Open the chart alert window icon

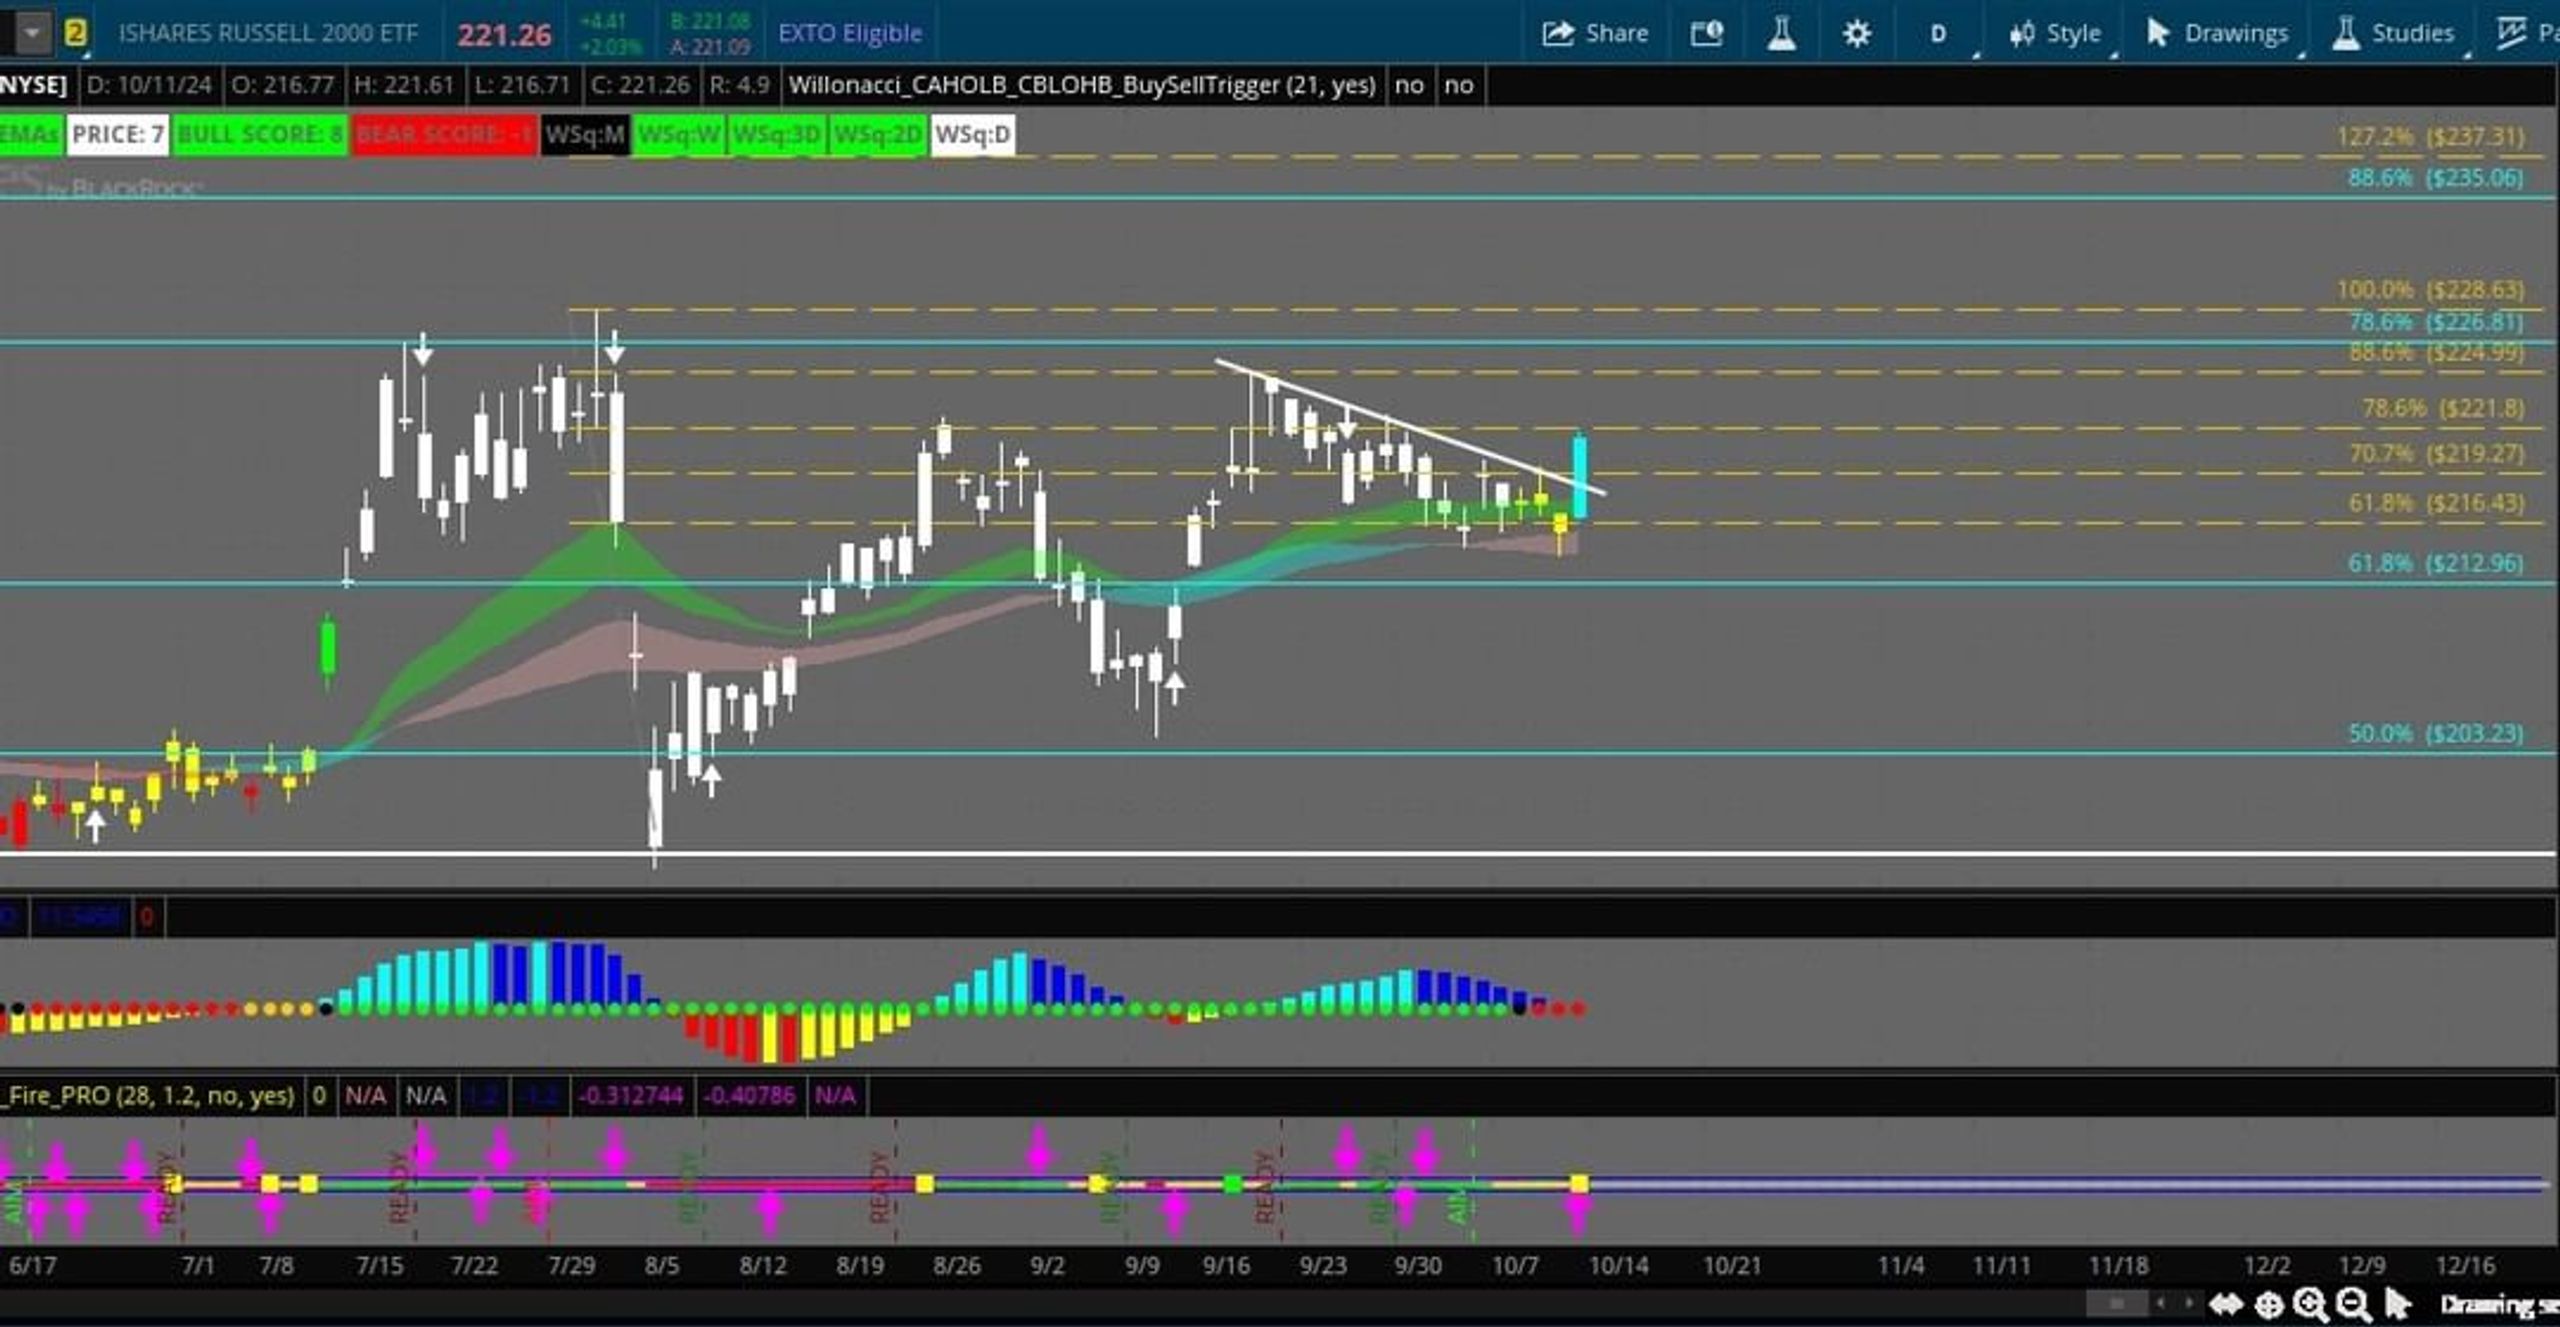pos(1707,33)
